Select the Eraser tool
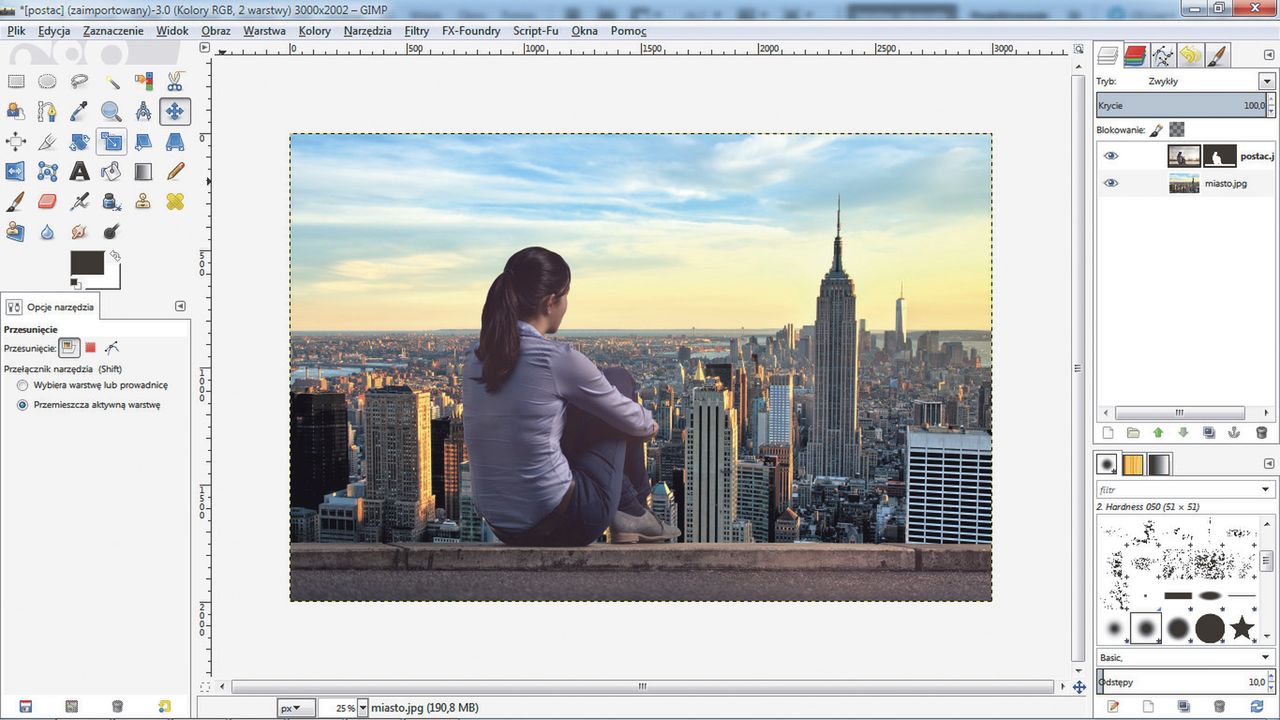The height and width of the screenshot is (720, 1280). point(47,202)
